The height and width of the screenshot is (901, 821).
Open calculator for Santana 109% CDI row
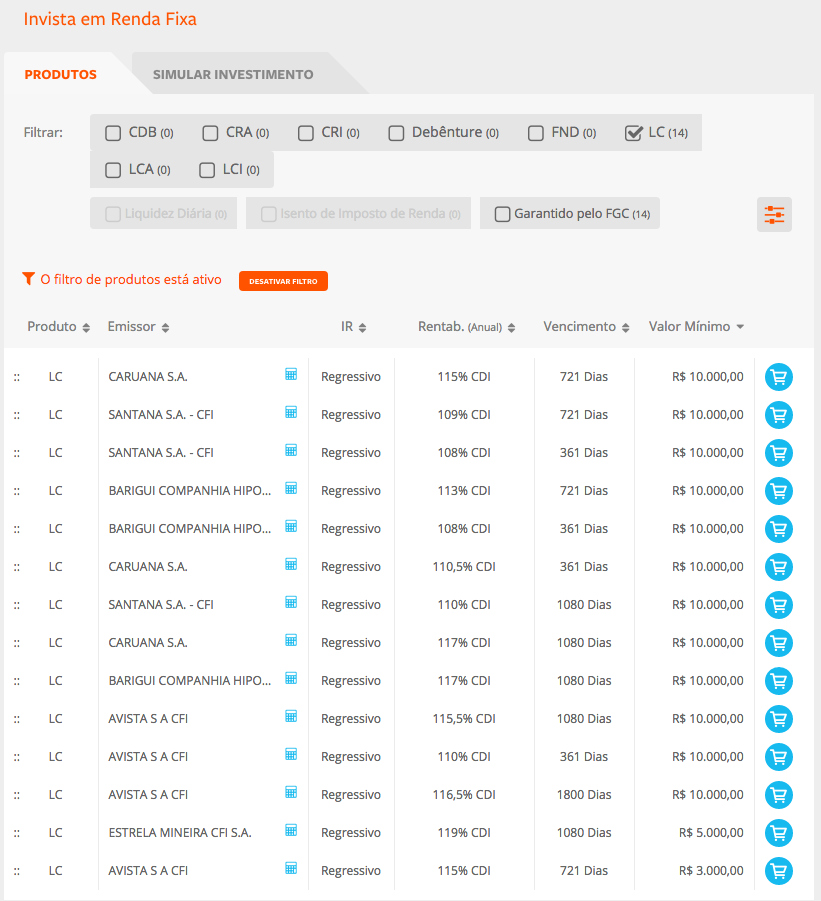coord(291,413)
